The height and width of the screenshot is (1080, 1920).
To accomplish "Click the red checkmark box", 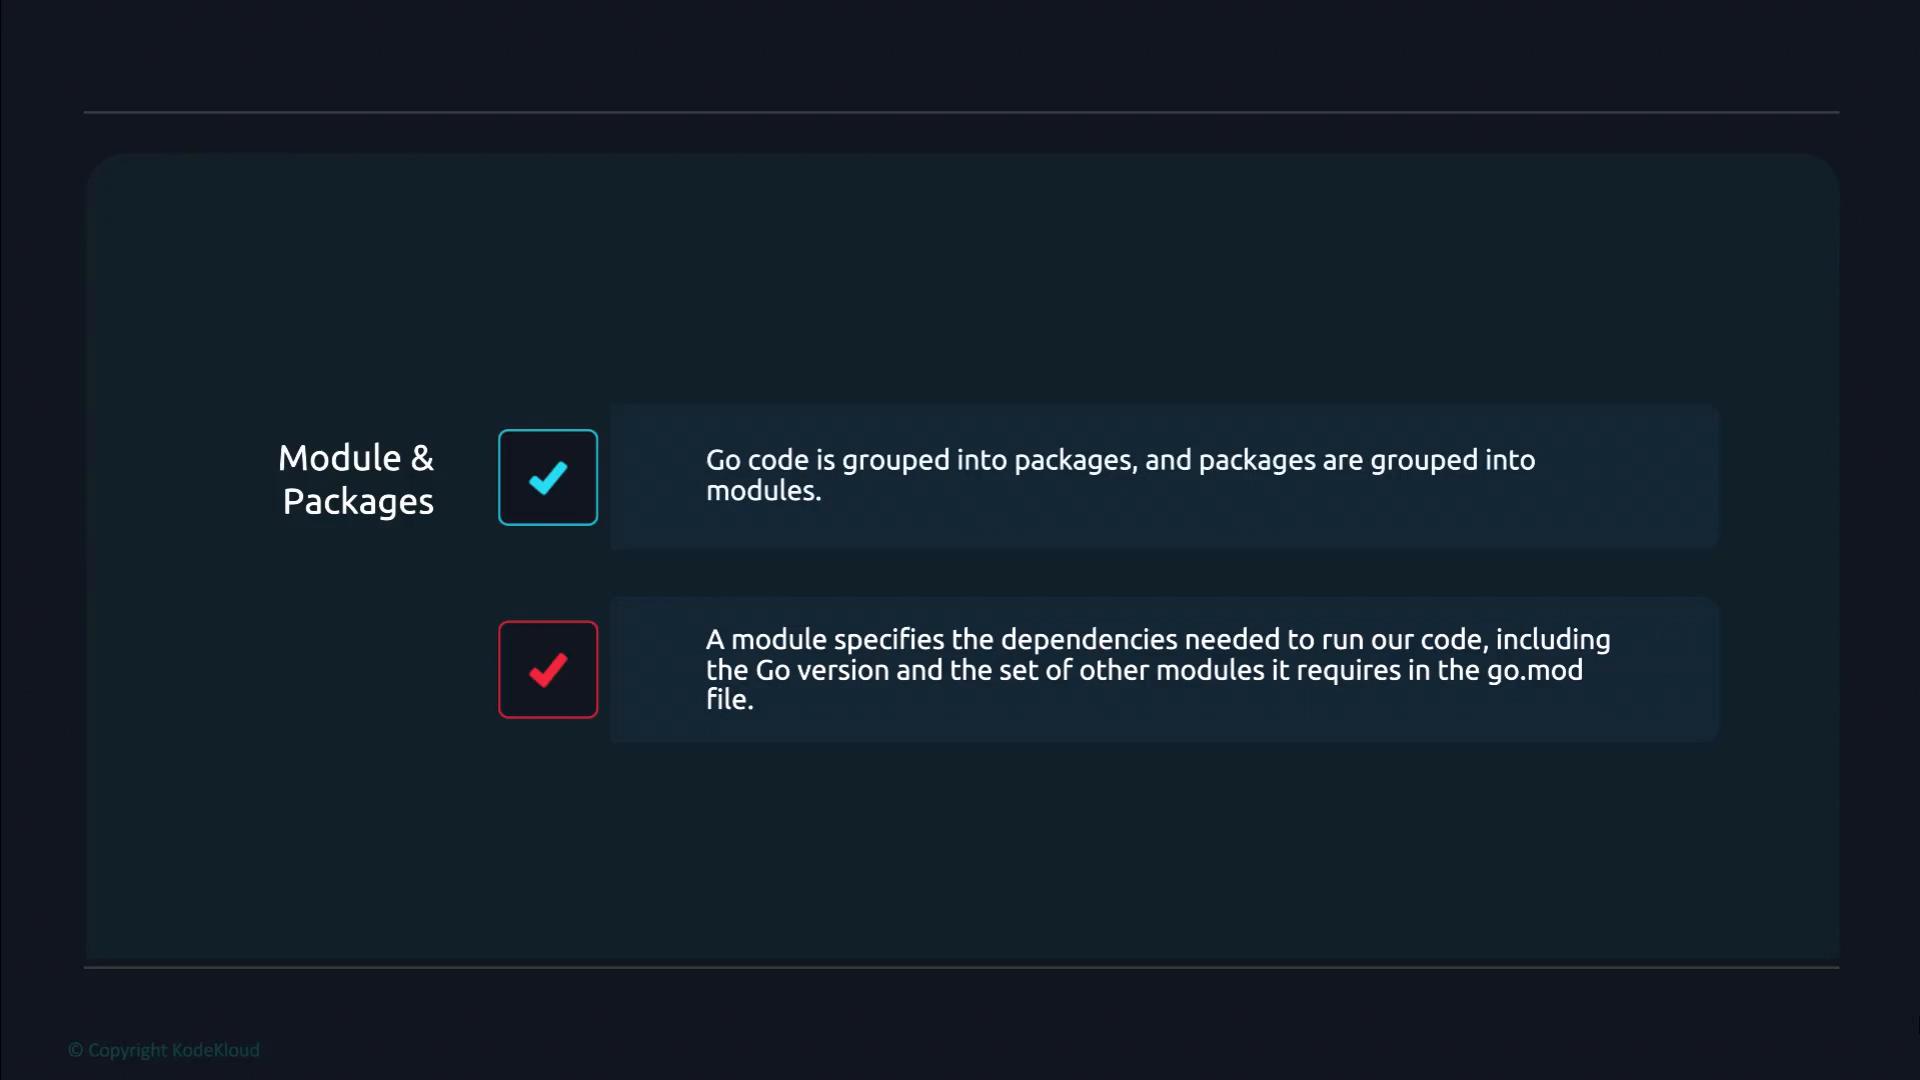I will [548, 669].
